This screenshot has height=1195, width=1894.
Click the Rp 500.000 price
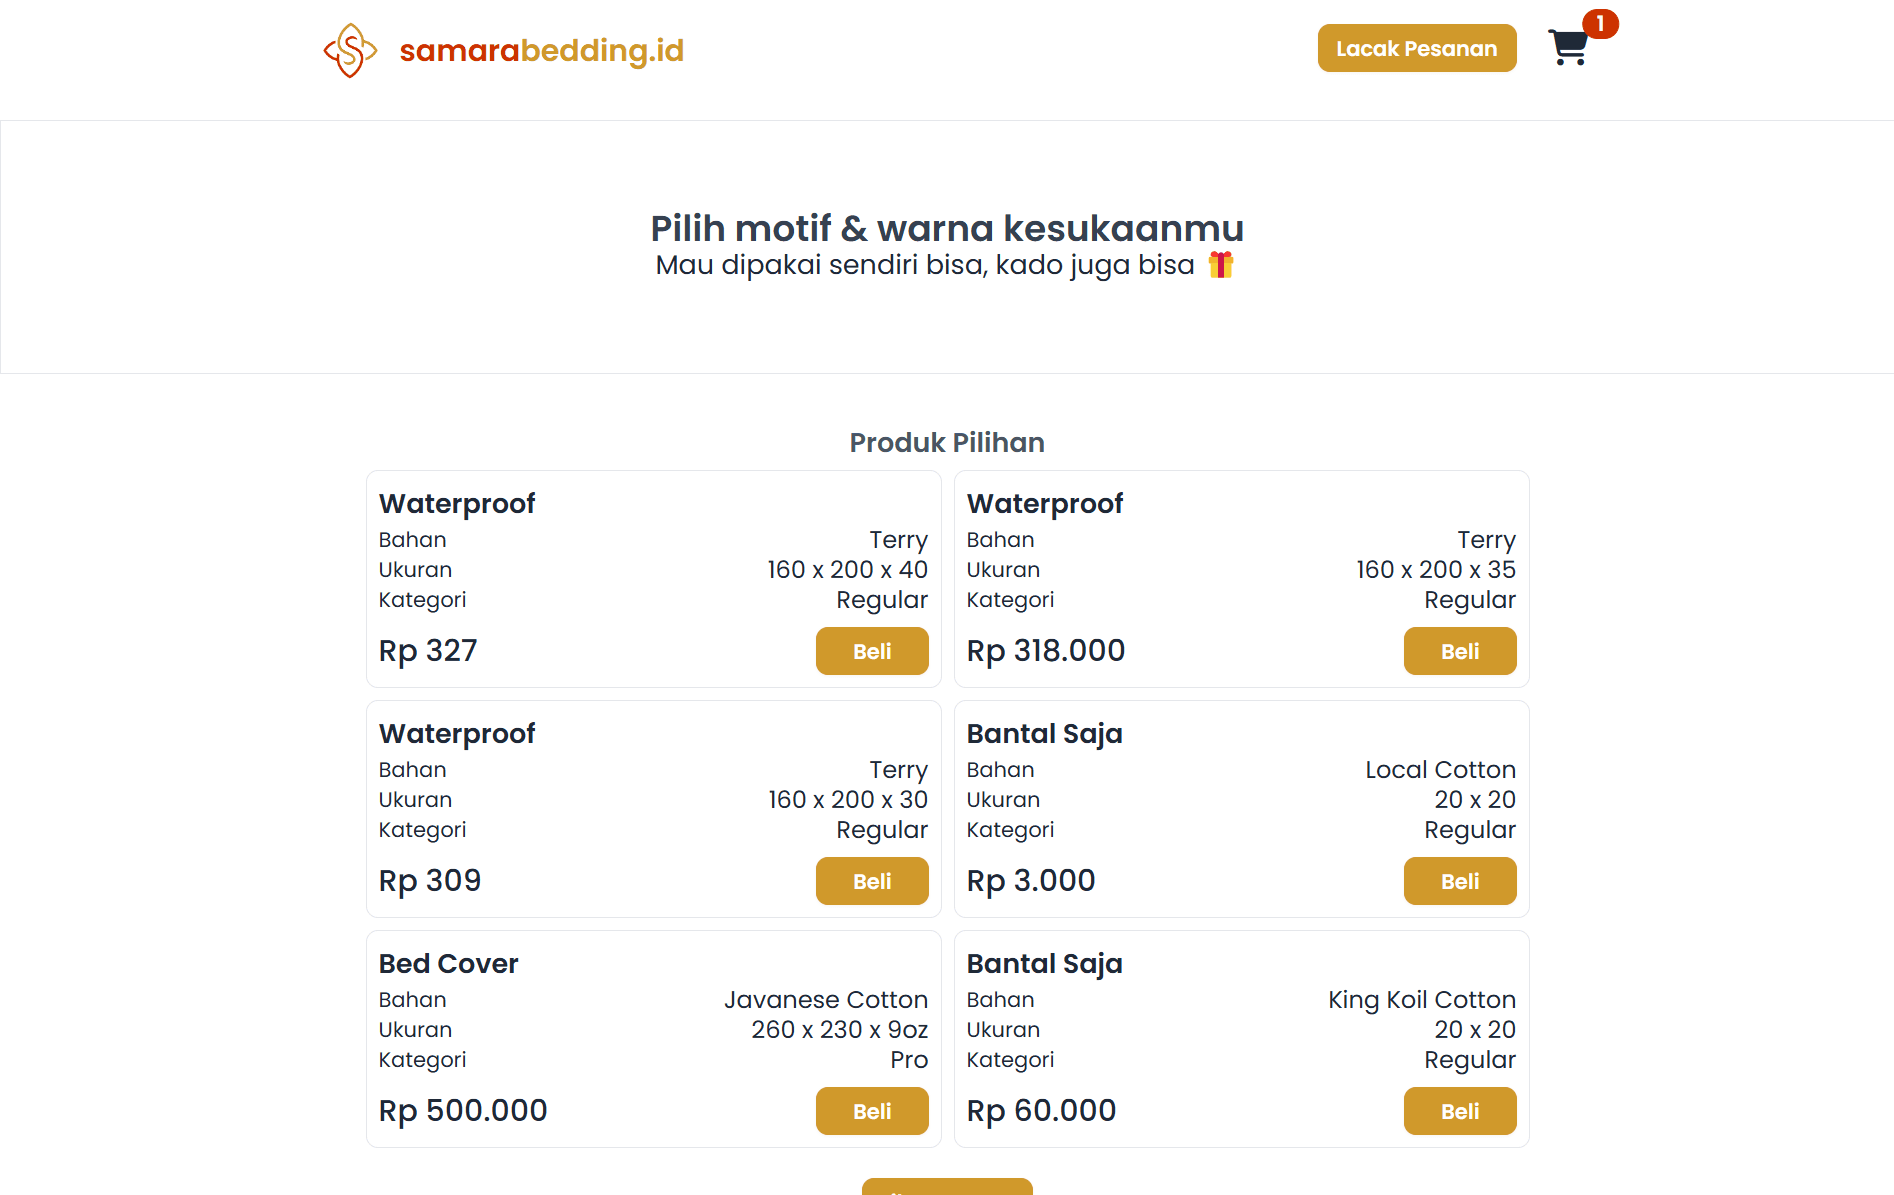[463, 1110]
